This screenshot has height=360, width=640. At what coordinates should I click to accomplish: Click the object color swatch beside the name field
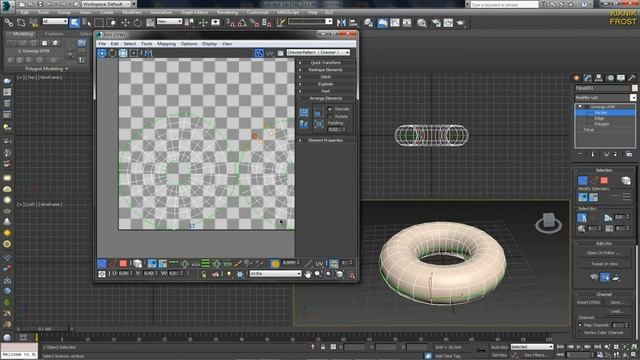[x=634, y=88]
